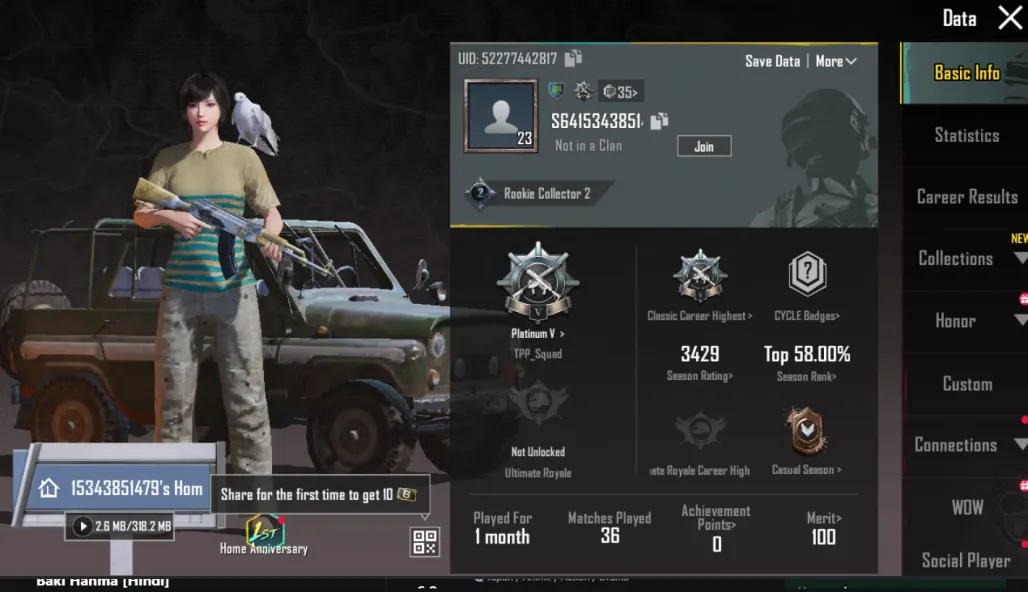
Task: View the Platinum V tier emblem
Action: coord(538,282)
